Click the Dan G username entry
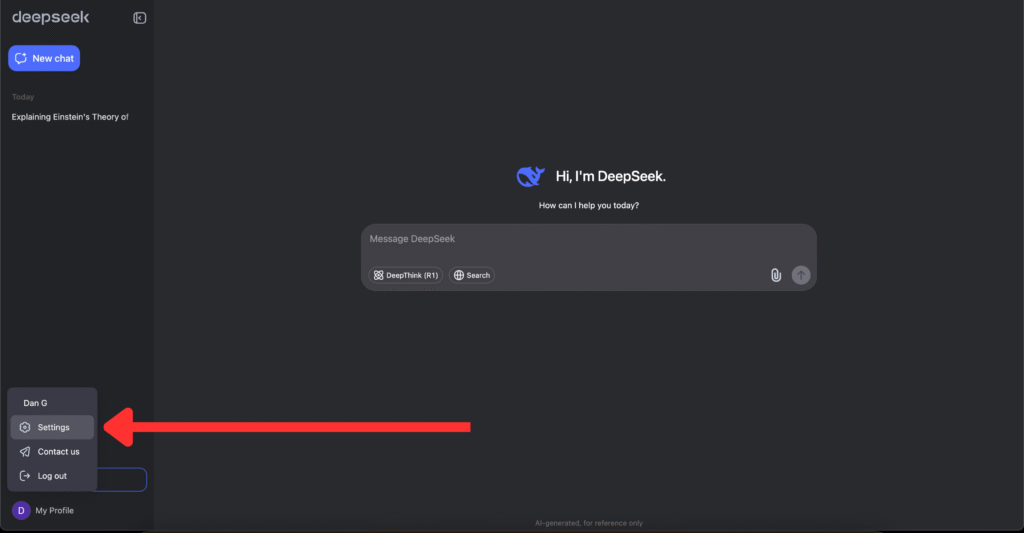 tap(35, 403)
